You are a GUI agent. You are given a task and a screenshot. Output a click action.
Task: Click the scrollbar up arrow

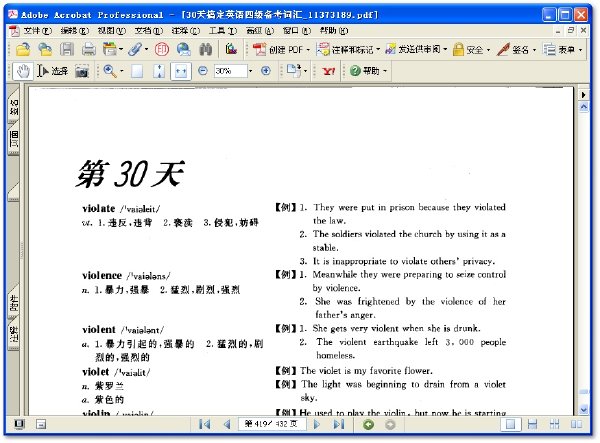[x=584, y=107]
